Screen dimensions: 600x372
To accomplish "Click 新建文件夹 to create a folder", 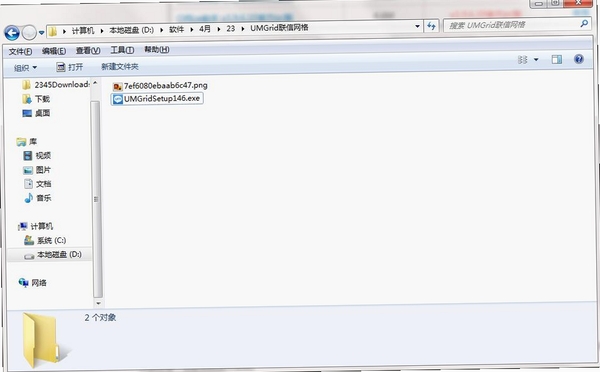I will point(120,67).
